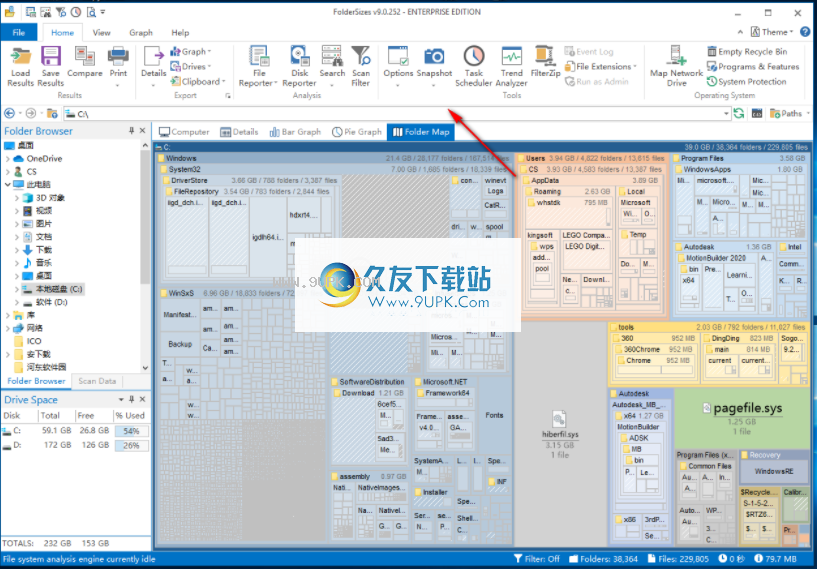Open the Drives export dropdown
Viewport: 817px width, 570px height.
tap(190, 67)
